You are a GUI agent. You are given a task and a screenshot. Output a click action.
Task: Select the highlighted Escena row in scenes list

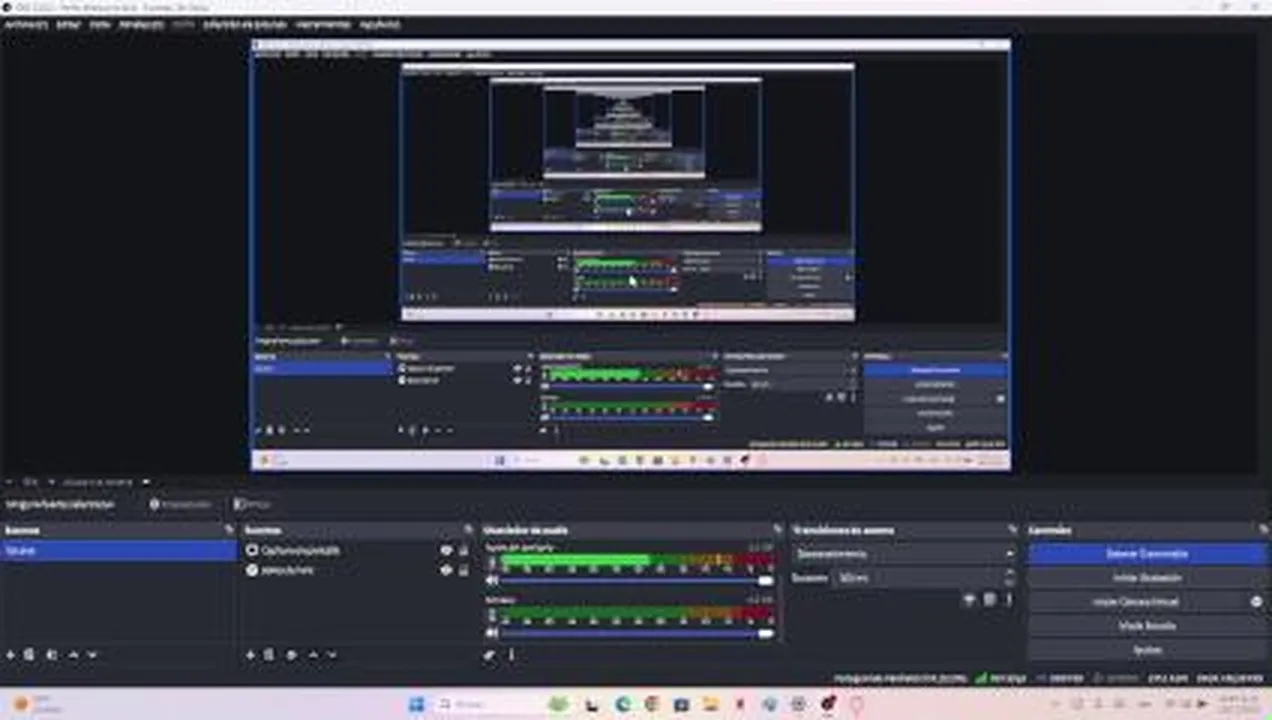(x=119, y=551)
